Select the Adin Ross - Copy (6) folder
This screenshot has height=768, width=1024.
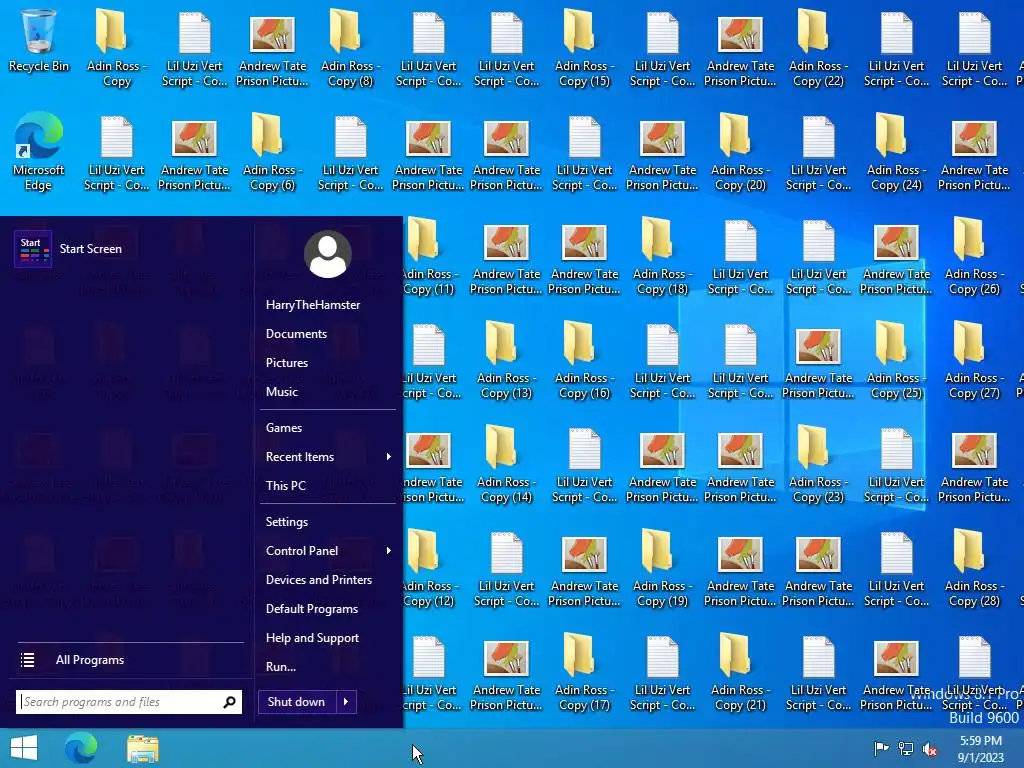pos(272,152)
